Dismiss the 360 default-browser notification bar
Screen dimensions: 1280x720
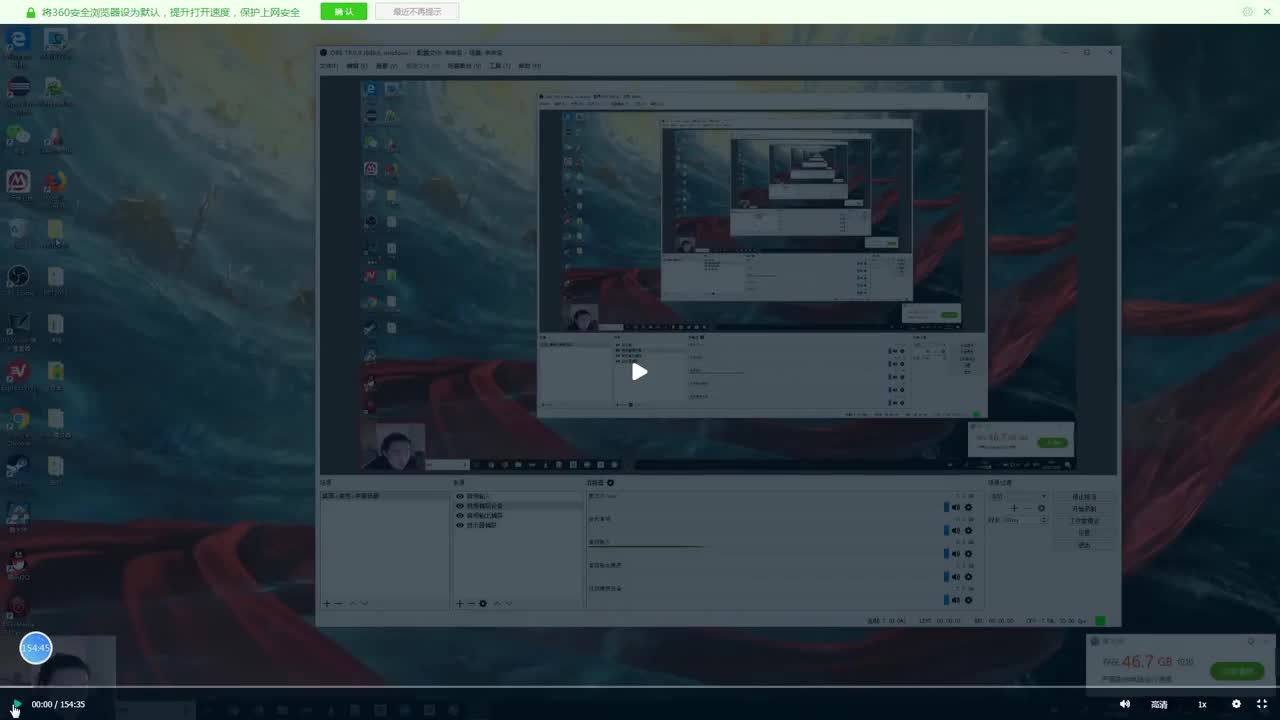(x=1269, y=12)
